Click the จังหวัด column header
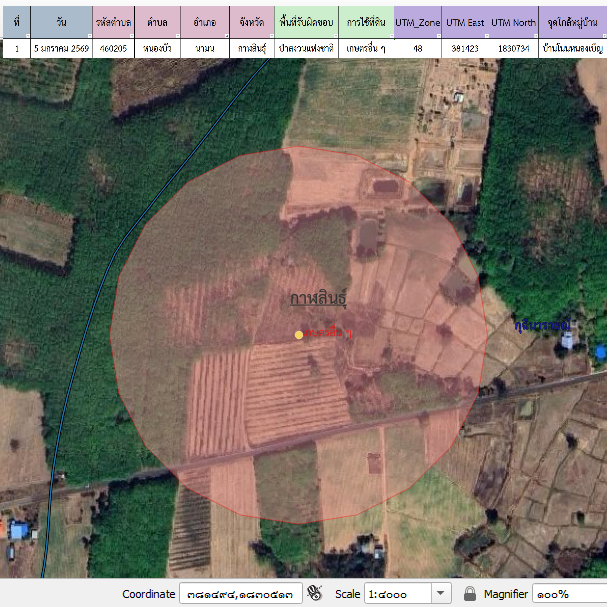Image resolution: width=610 pixels, height=607 pixels. click(x=251, y=22)
